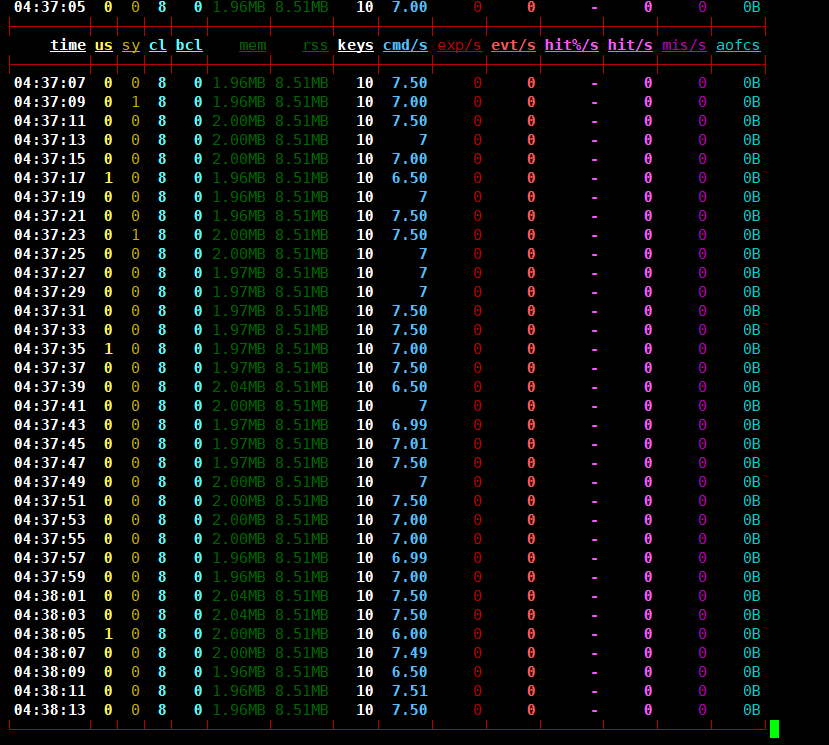Click the "rss" column header
This screenshot has width=829, height=745.
click(315, 45)
